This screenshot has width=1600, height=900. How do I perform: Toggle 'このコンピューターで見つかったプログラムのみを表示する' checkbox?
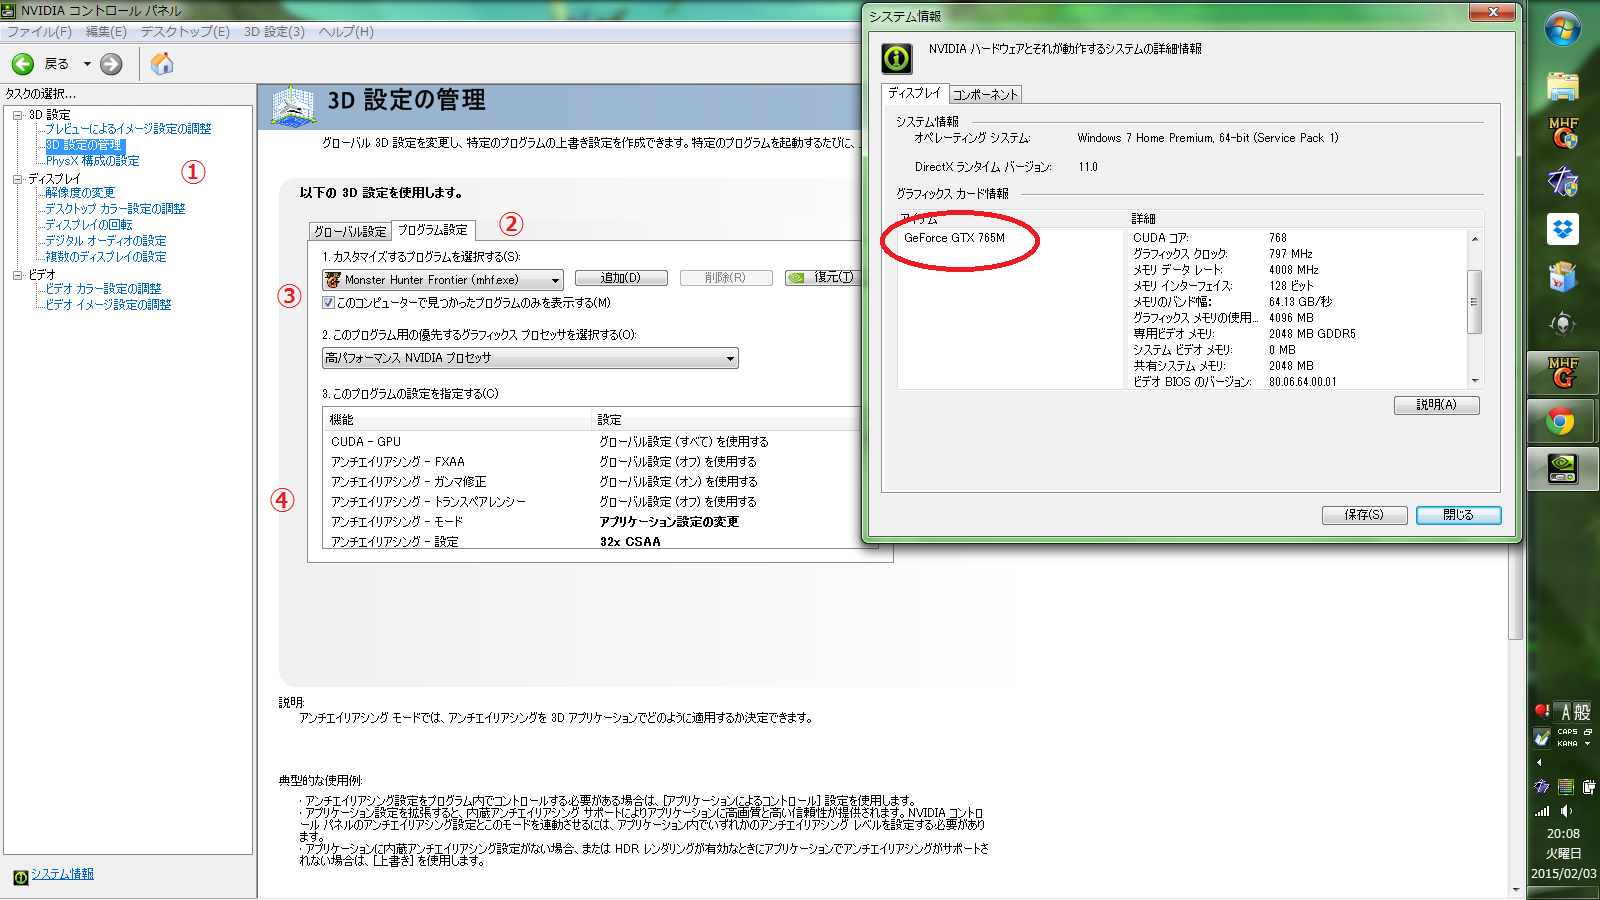(328, 303)
